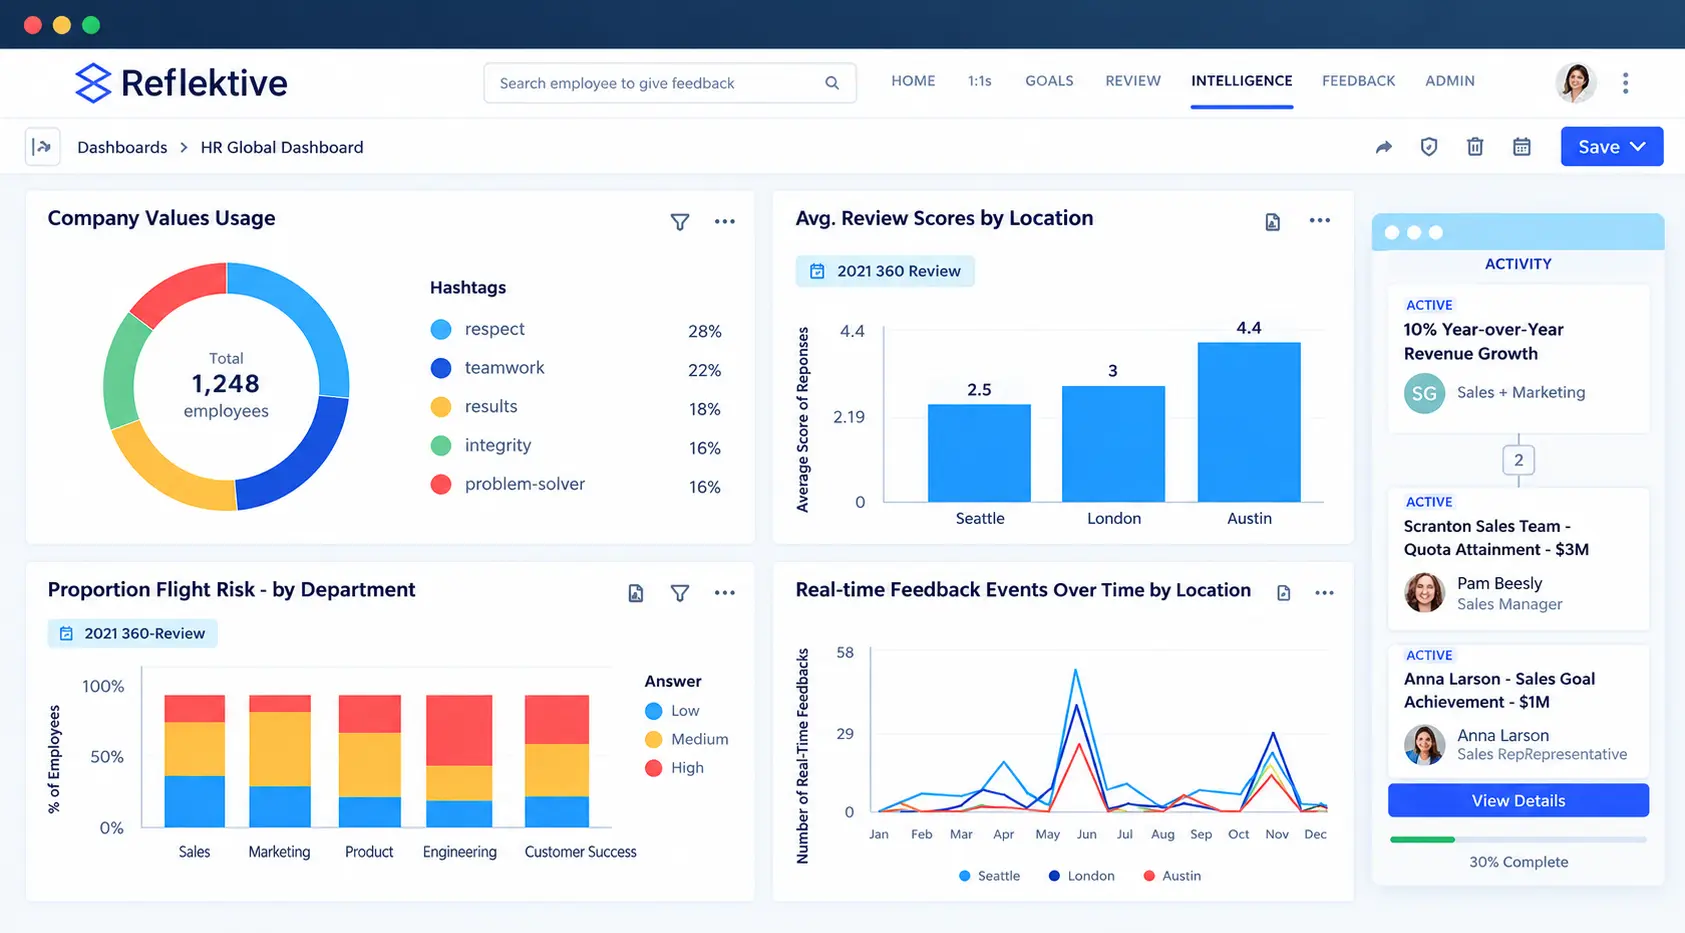The width and height of the screenshot is (1685, 933).
Task: Click the Dashboards breadcrumb link
Action: click(122, 147)
